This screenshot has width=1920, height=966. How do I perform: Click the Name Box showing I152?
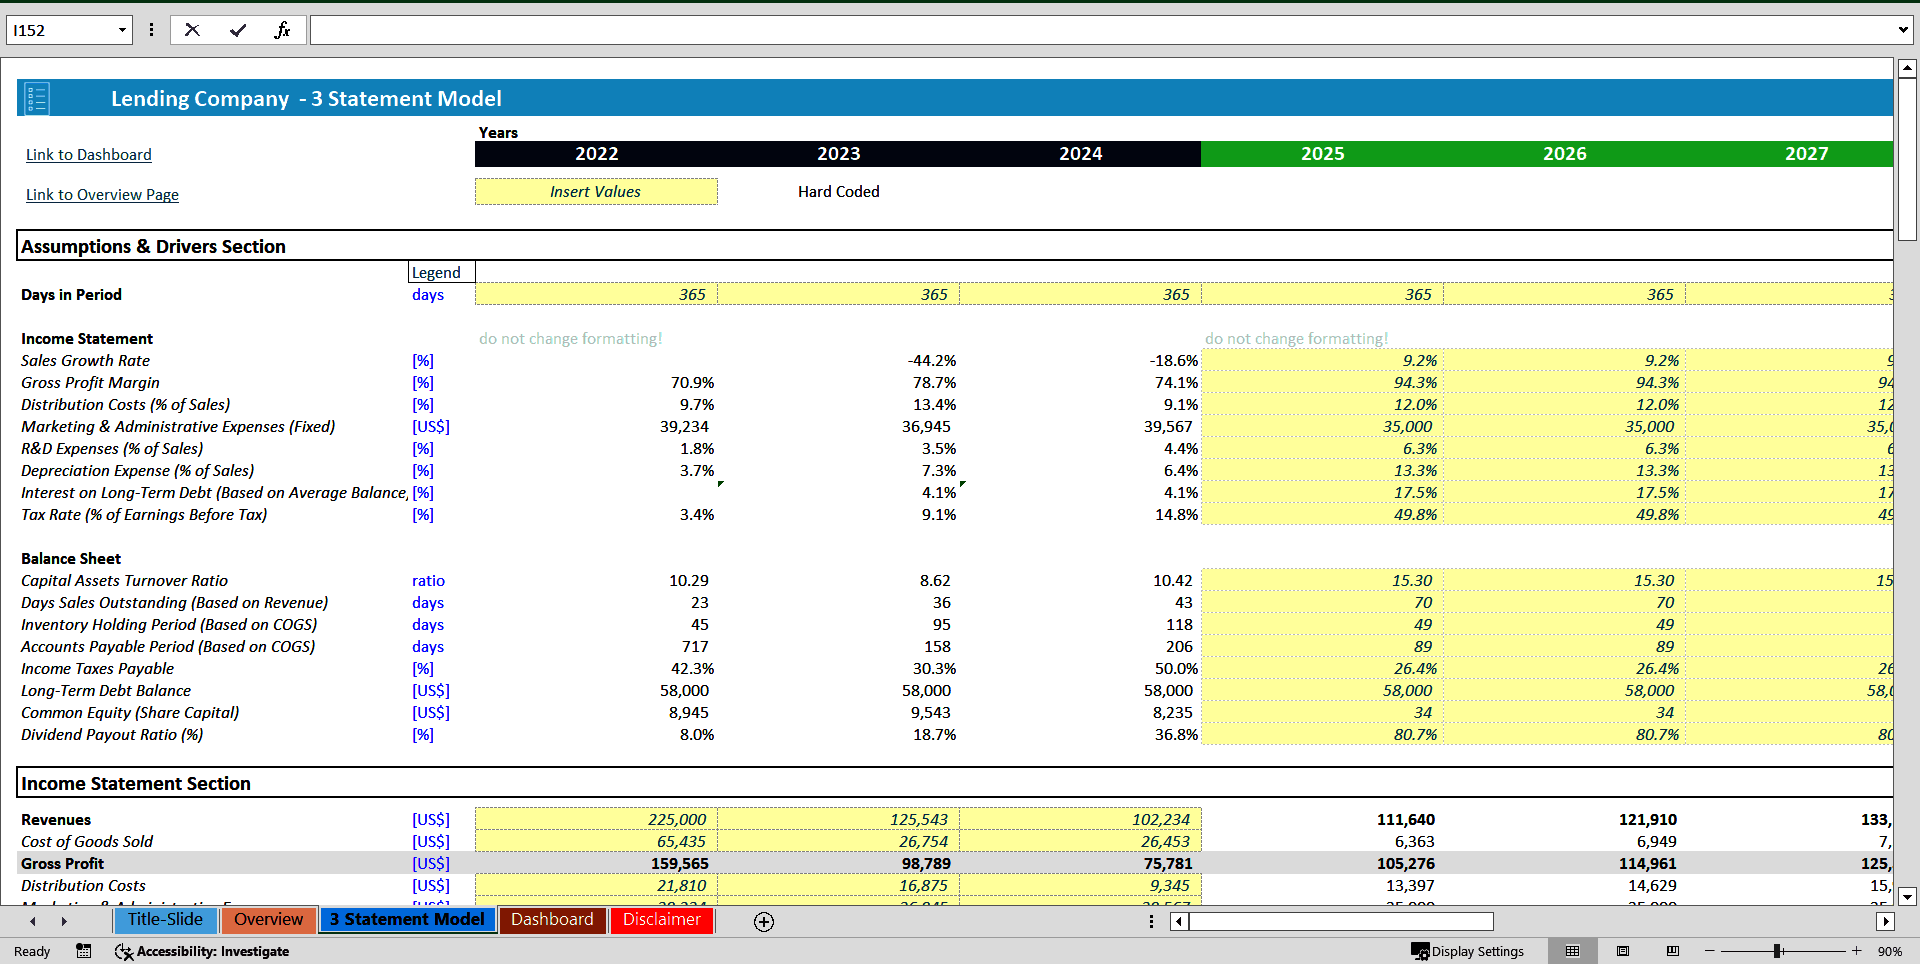coord(60,30)
